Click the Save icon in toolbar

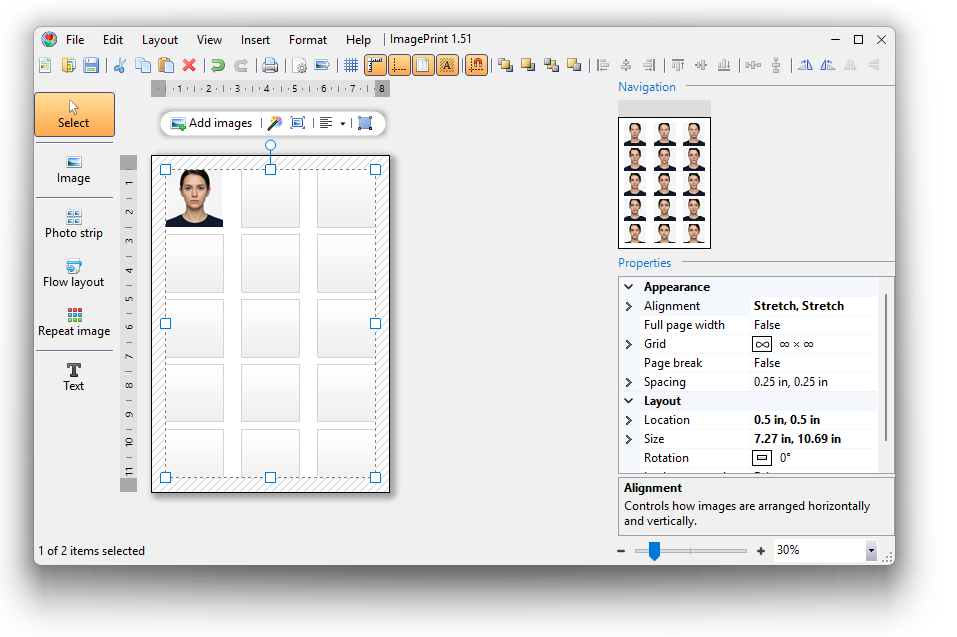(91, 66)
